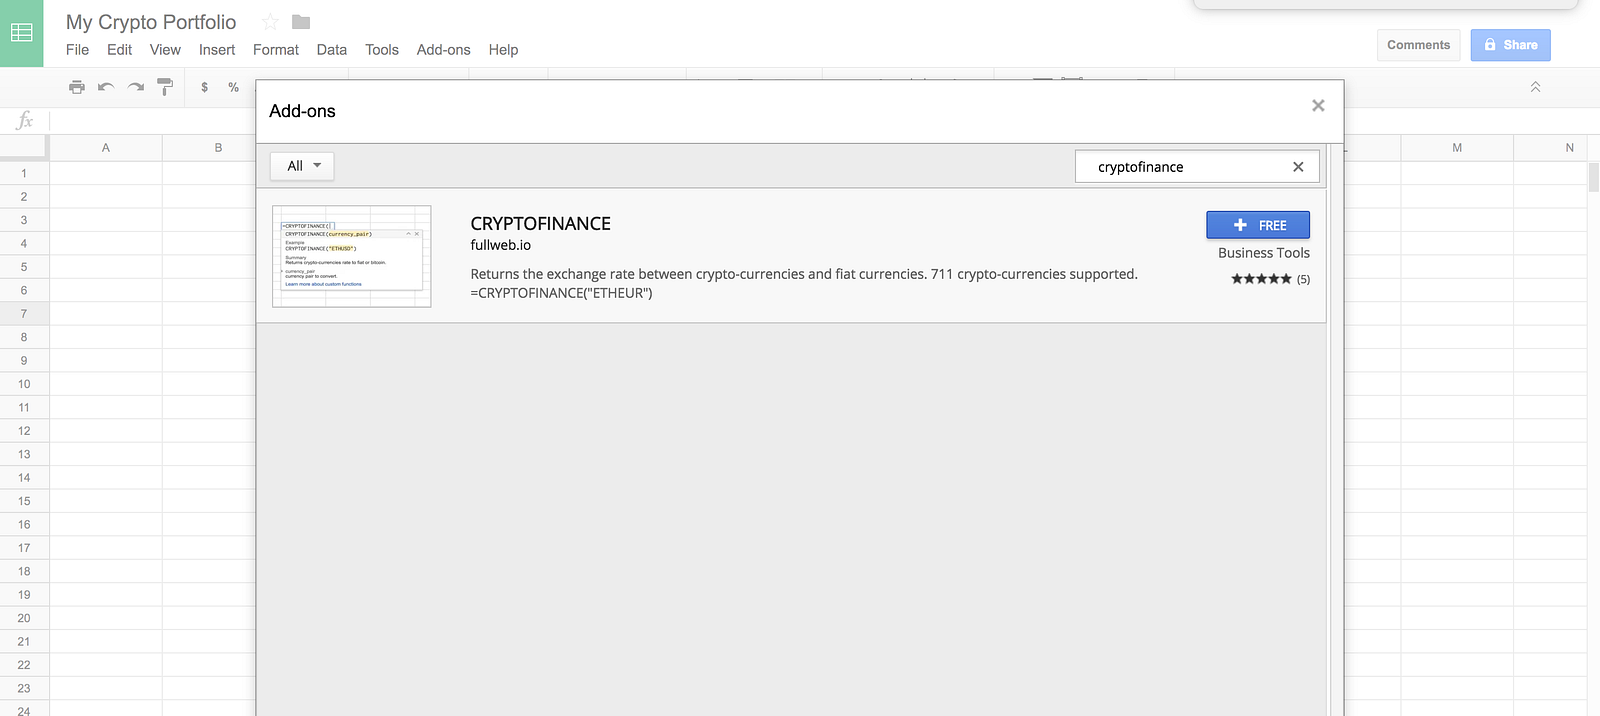This screenshot has width=1600, height=716.
Task: Open the CRYPTOFINANCE preview thumbnail
Action: tap(352, 256)
